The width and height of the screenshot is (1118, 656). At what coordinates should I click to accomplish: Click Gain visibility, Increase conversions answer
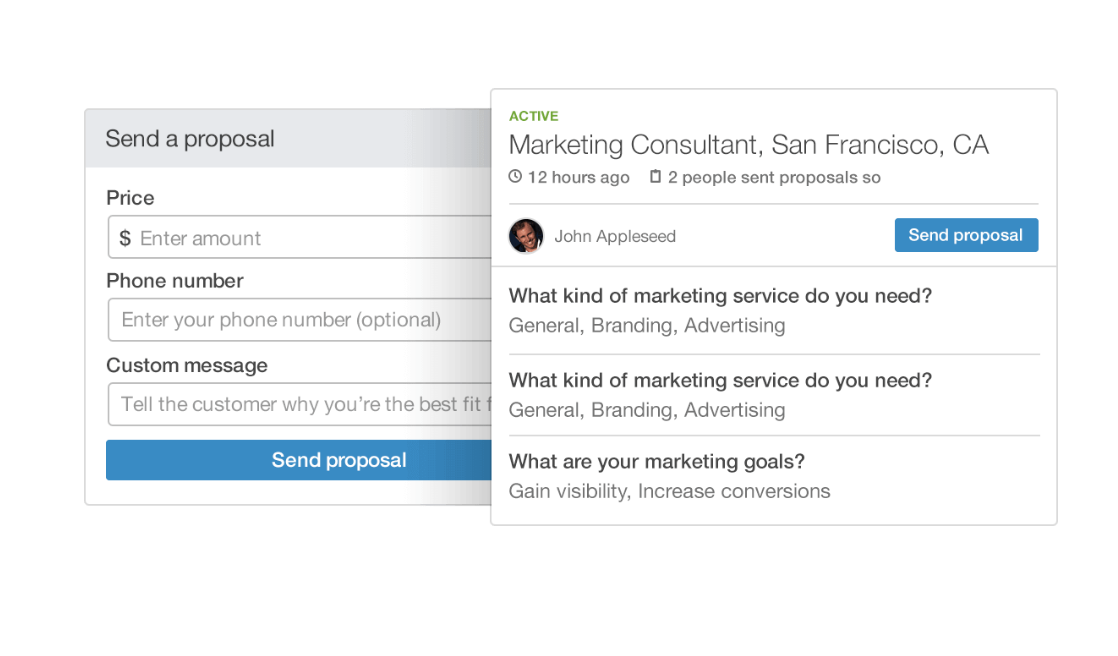pyautogui.click(x=669, y=491)
